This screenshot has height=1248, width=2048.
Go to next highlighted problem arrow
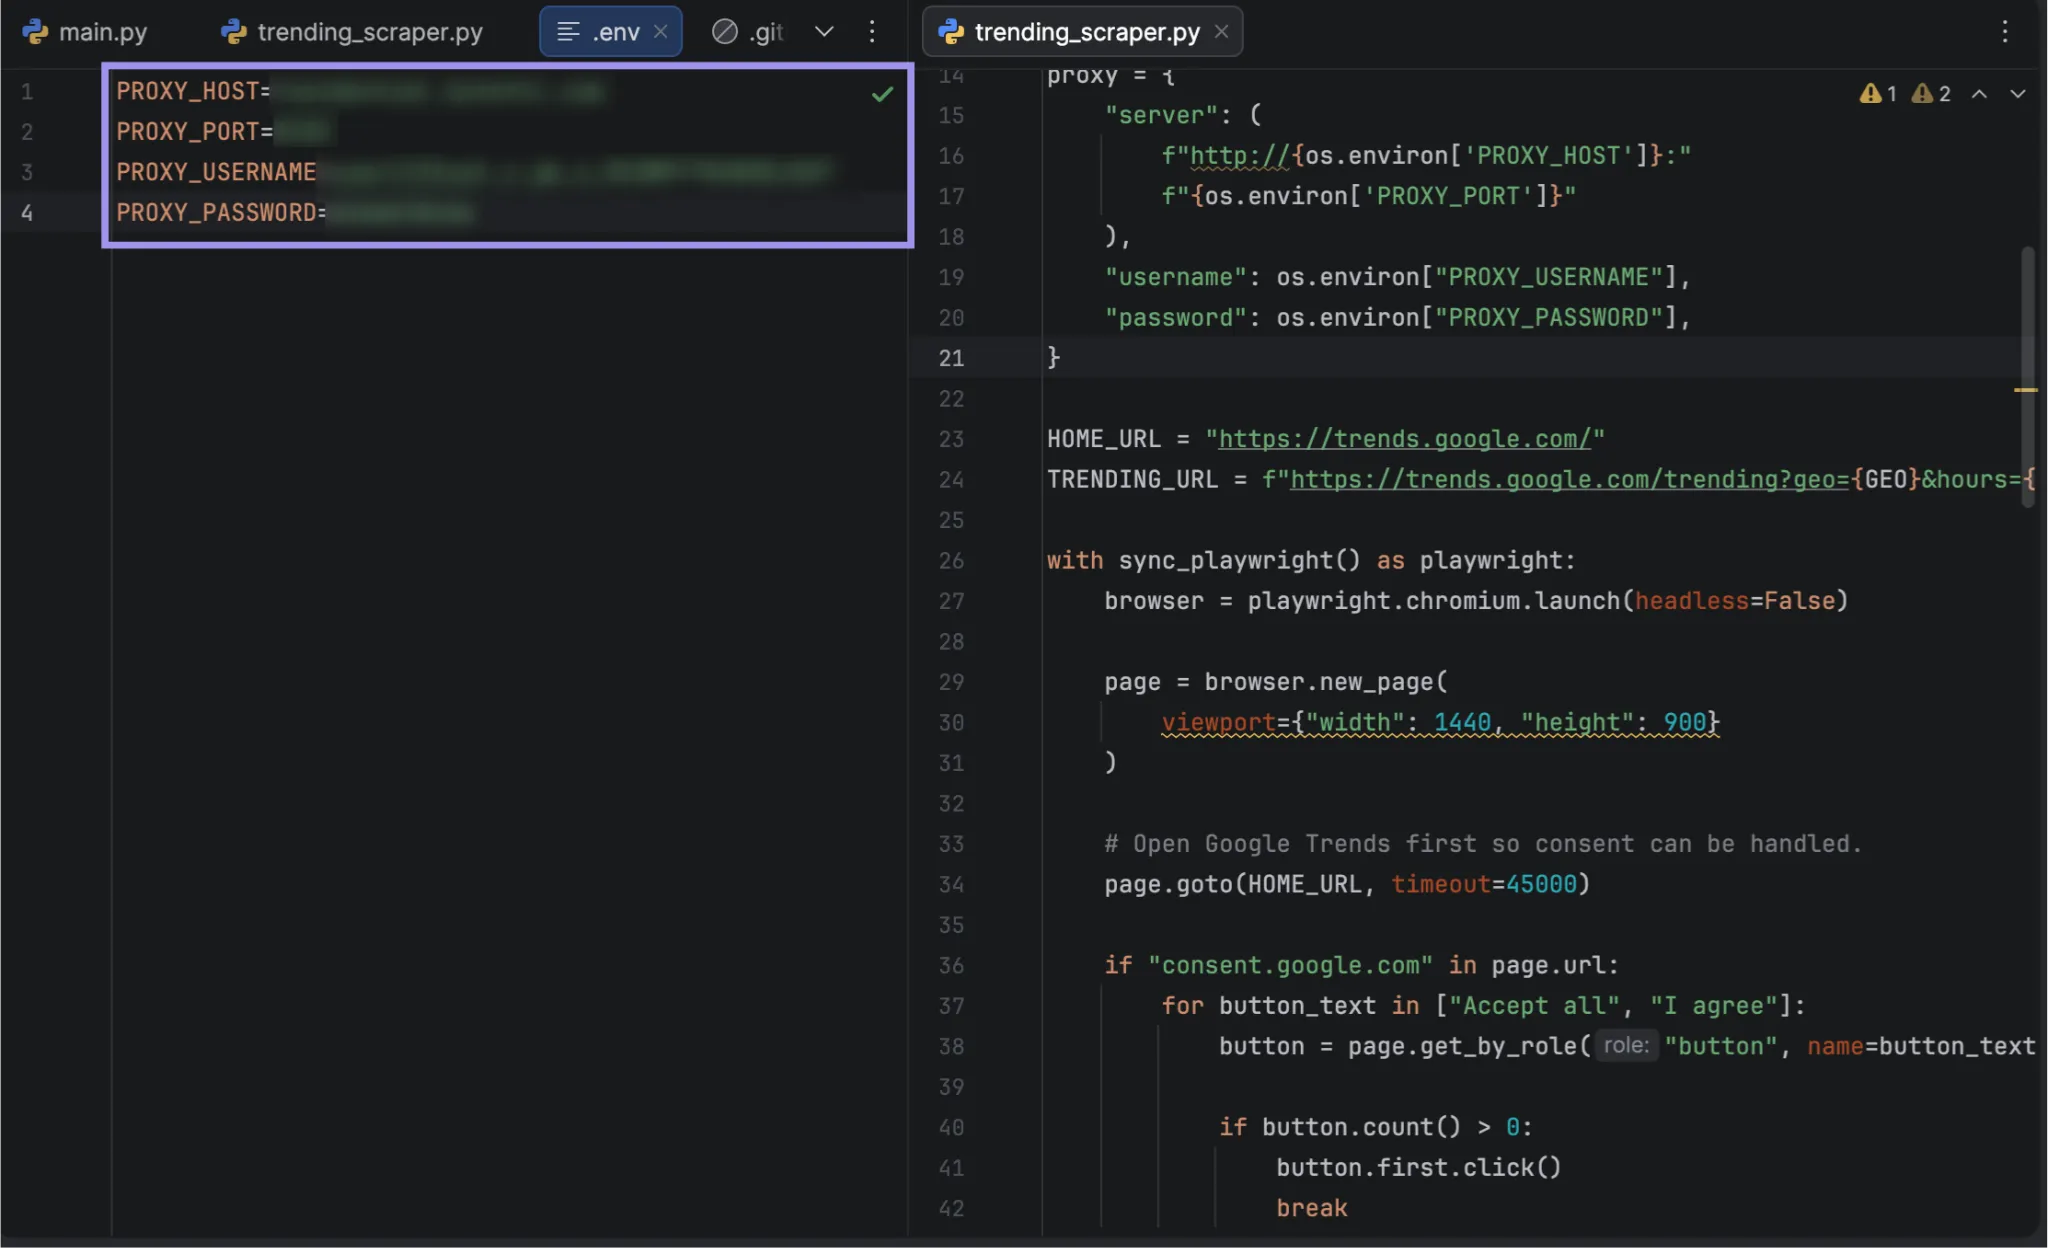coord(2018,94)
